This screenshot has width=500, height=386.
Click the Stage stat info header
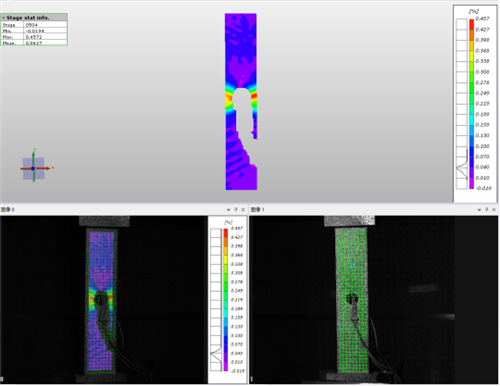[34, 17]
